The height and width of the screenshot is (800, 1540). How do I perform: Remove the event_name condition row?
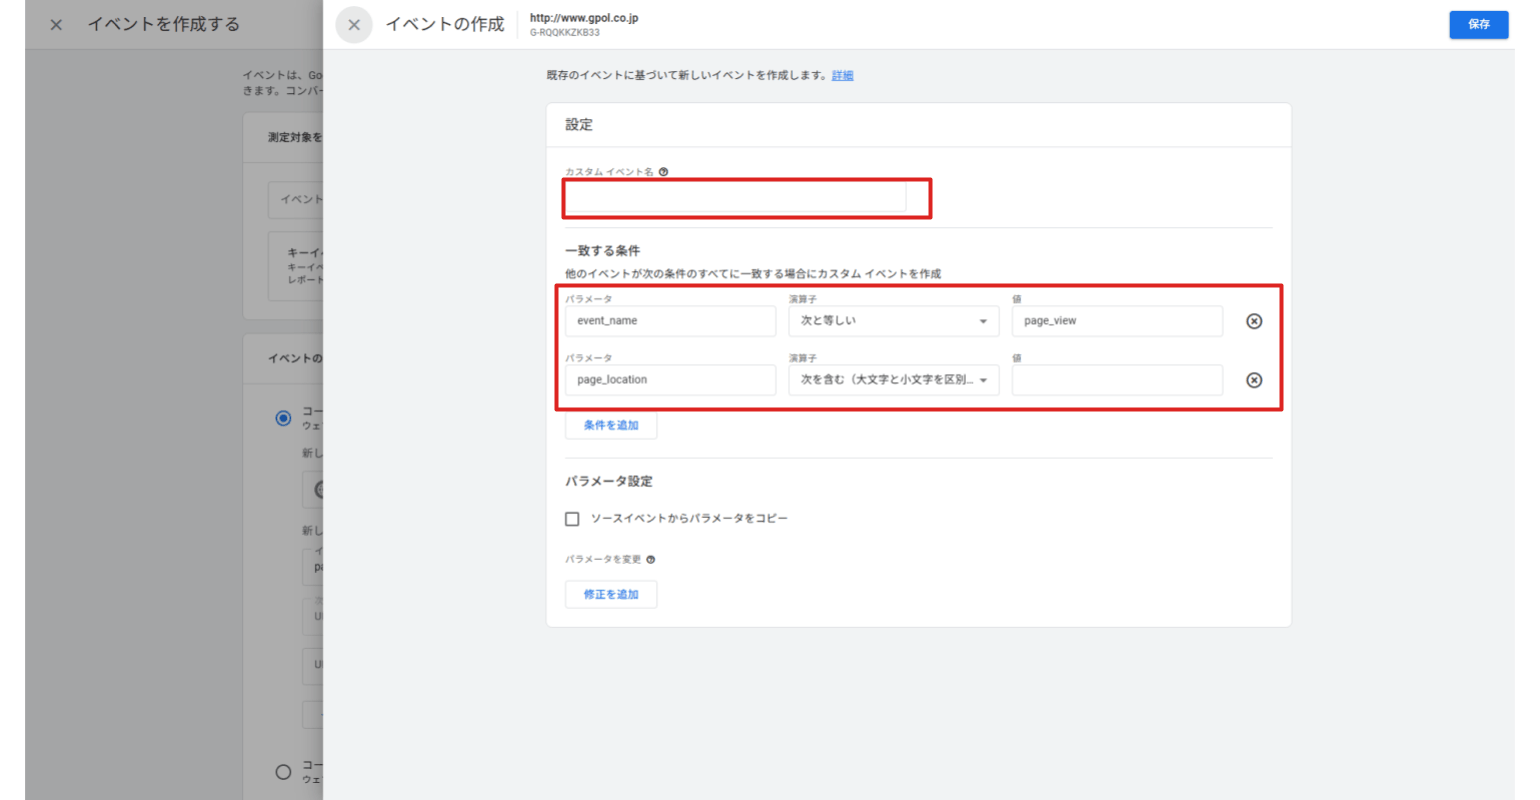[x=1255, y=321]
